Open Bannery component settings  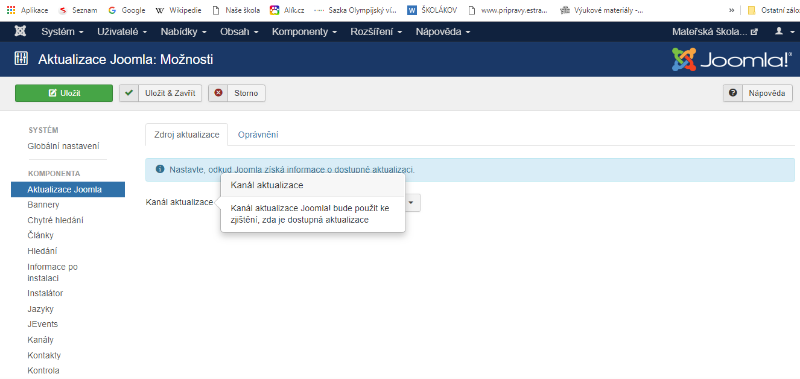click(x=43, y=205)
